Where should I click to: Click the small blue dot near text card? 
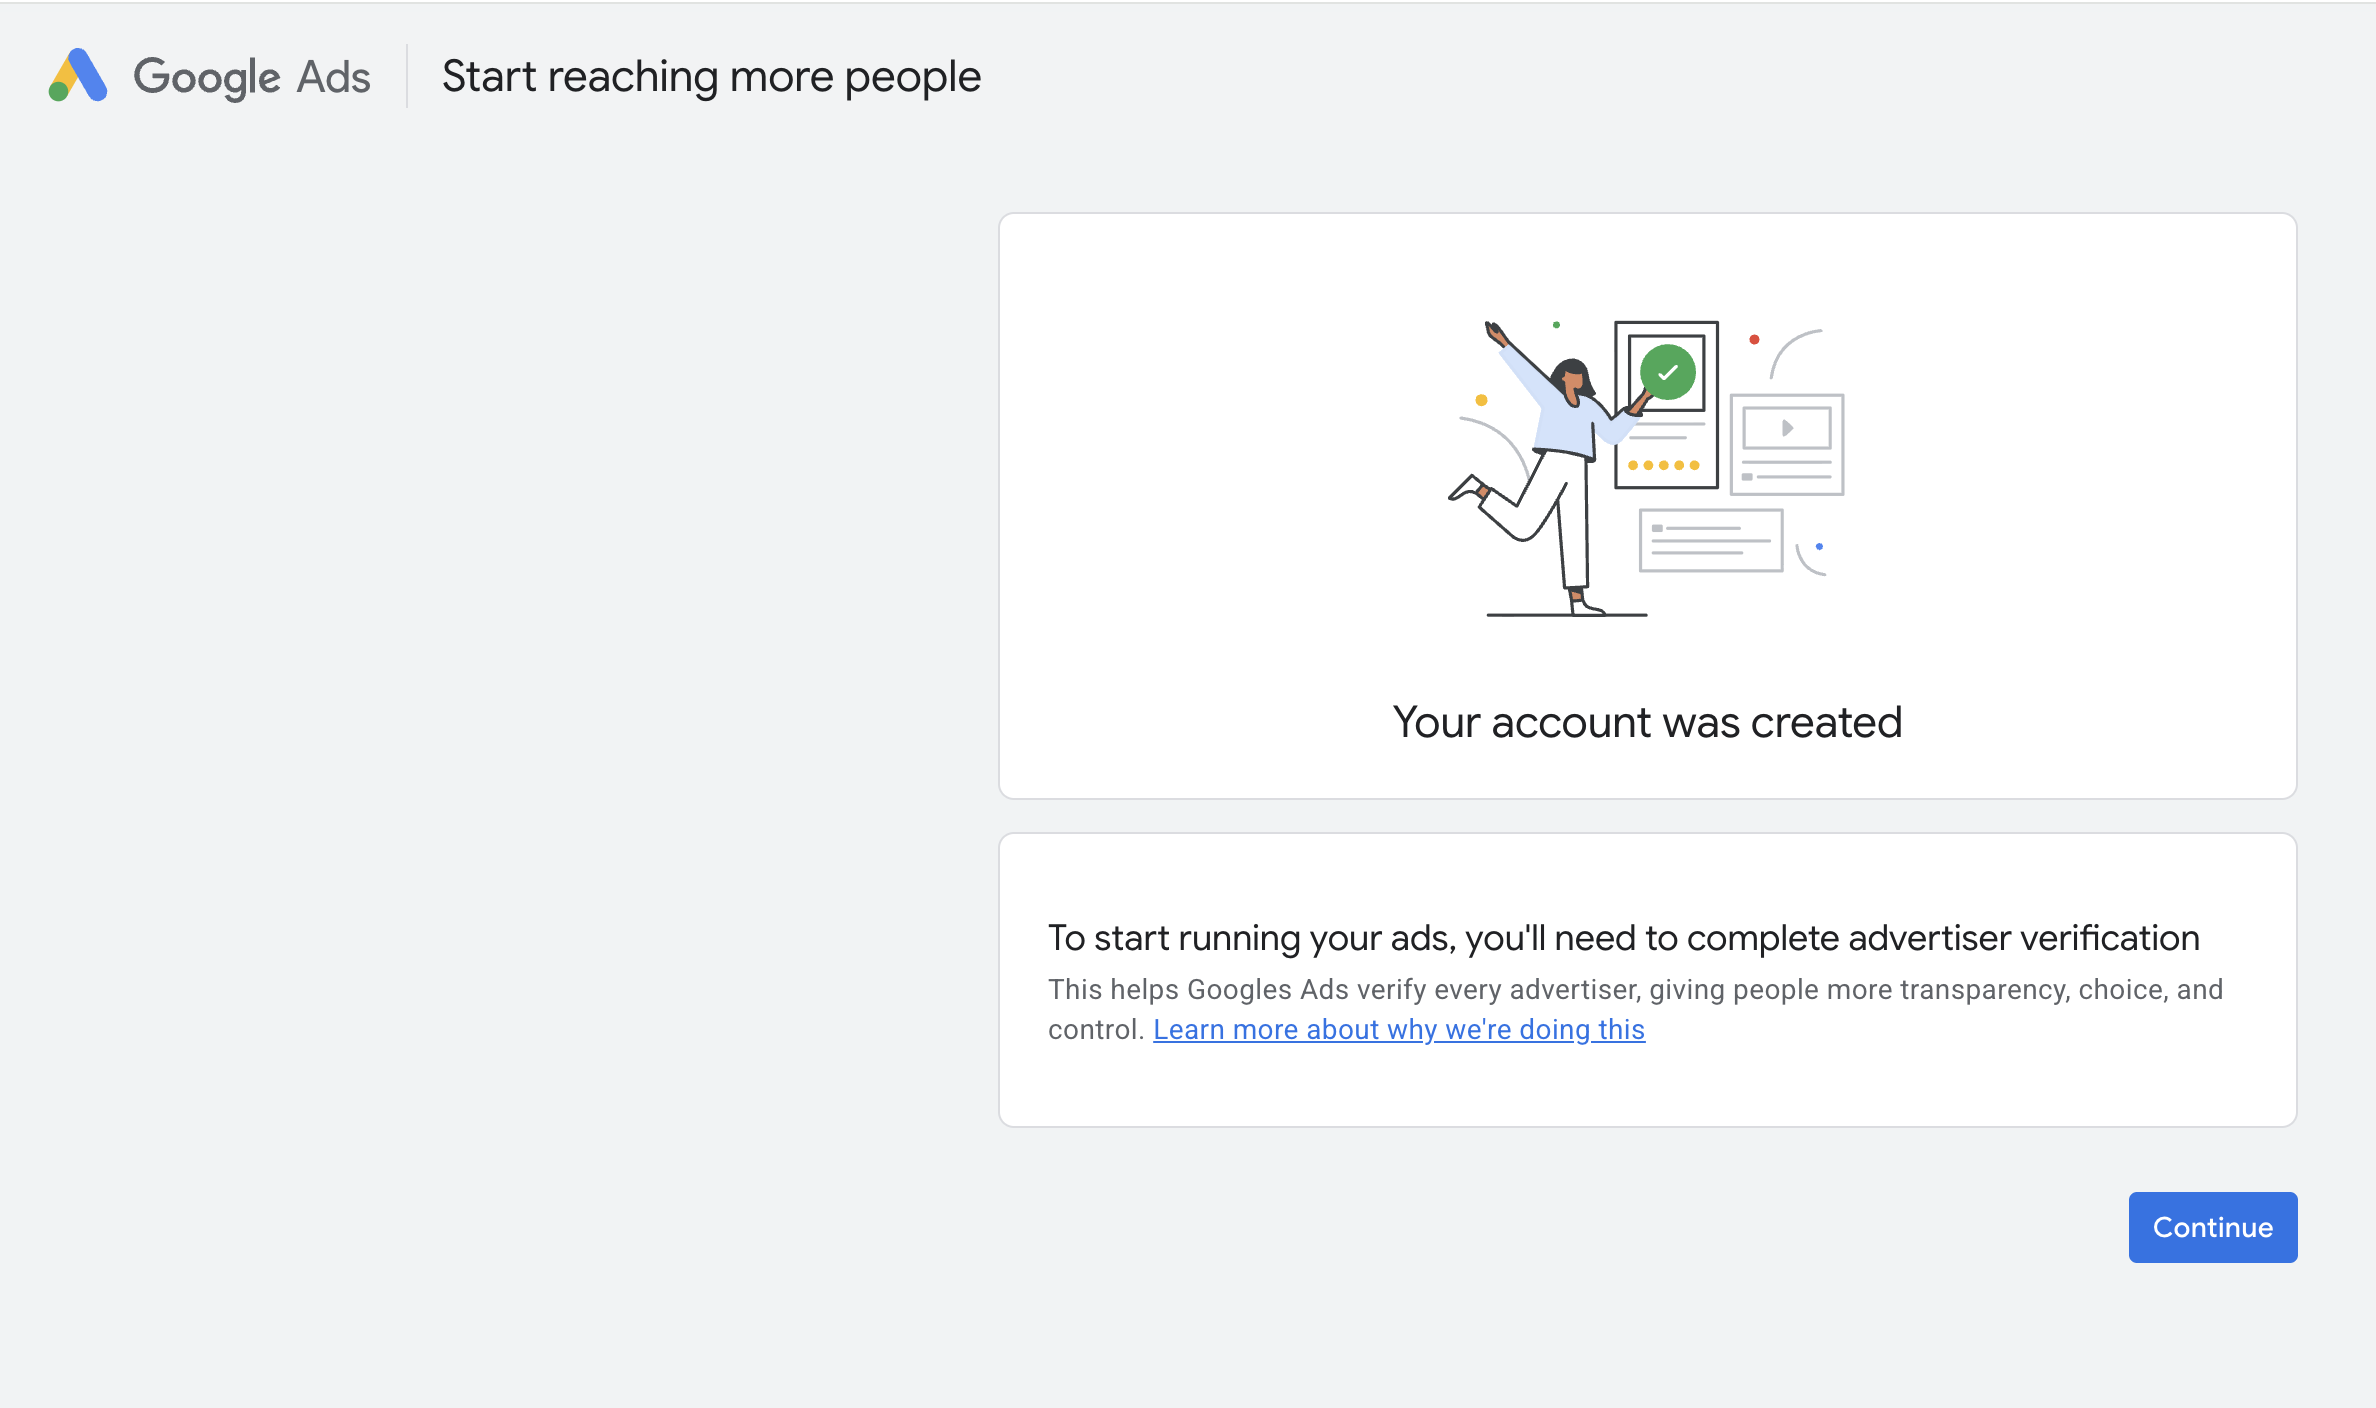click(x=1819, y=547)
